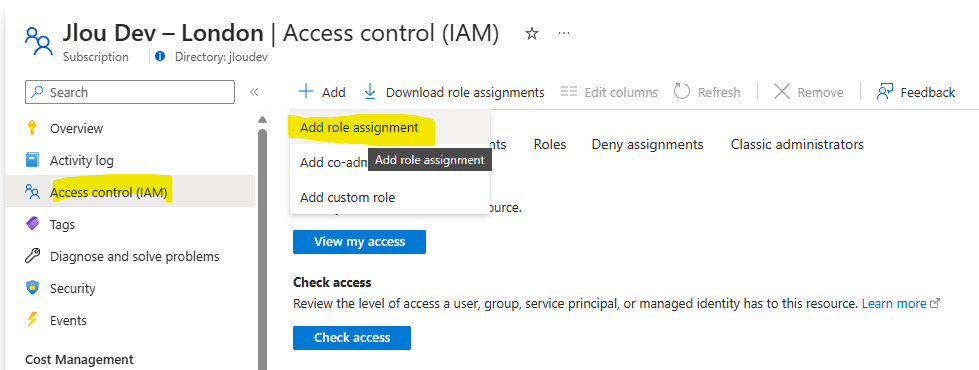Screen dimensions: 979x370
Task: Switch to the Roles tab
Action: (x=550, y=144)
